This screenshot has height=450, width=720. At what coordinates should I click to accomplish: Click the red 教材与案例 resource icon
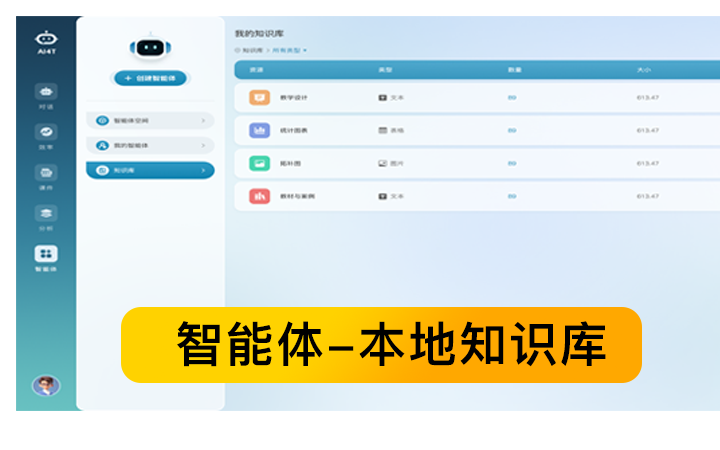point(259,196)
